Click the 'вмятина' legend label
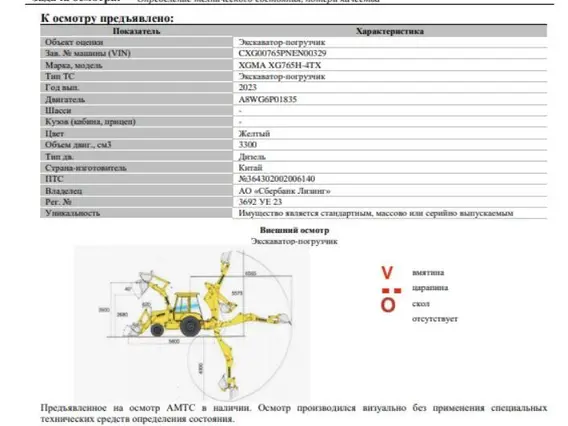The width and height of the screenshot is (568, 426). 428,272
